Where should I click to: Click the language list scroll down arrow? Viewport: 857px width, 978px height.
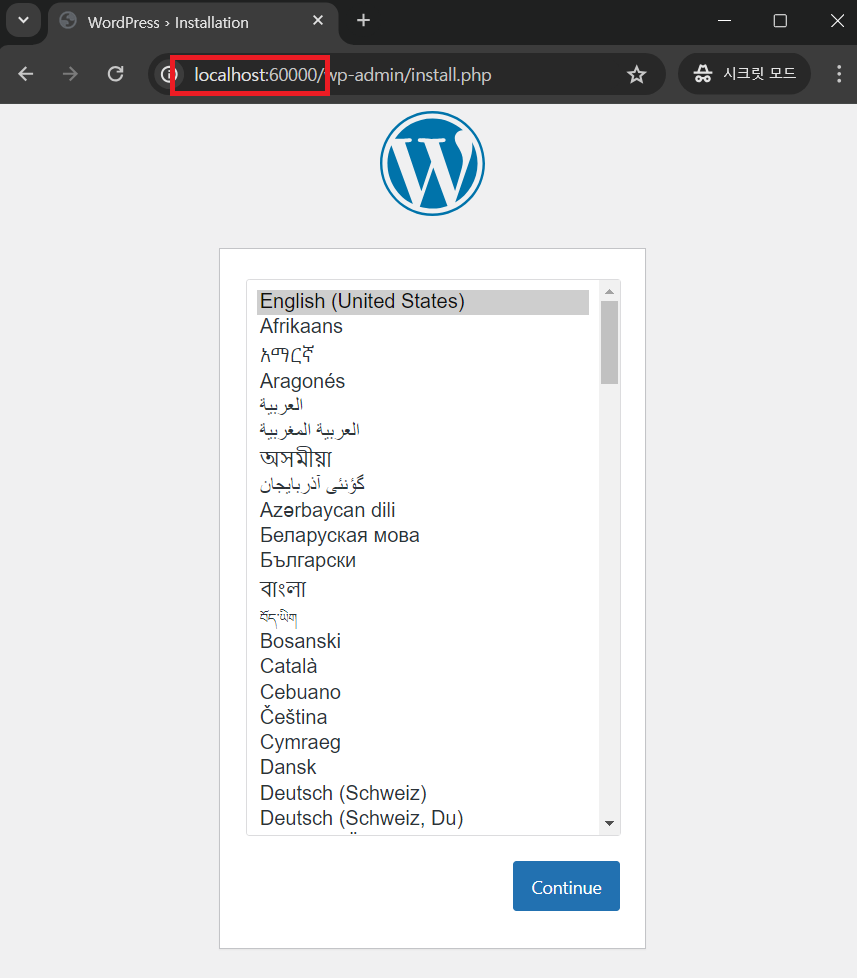pyautogui.click(x=609, y=823)
